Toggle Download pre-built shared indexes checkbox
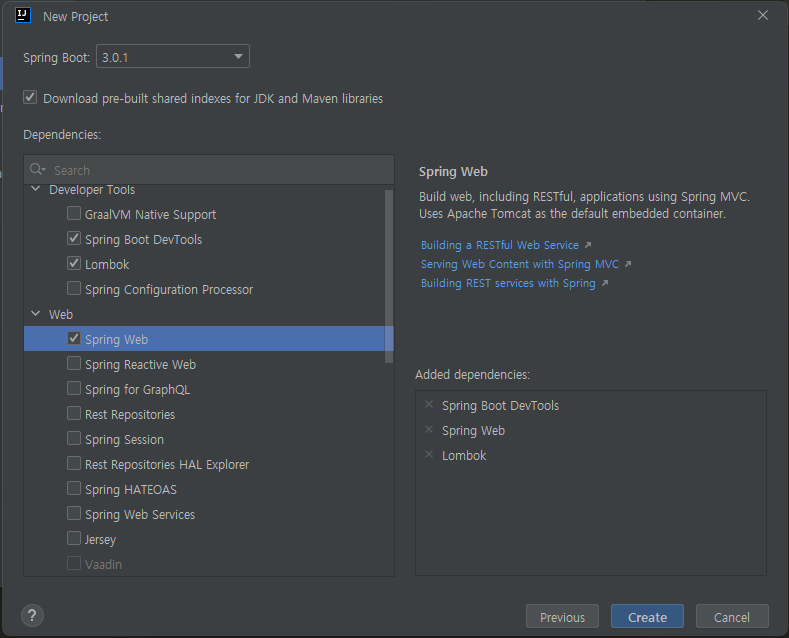Image resolution: width=789 pixels, height=638 pixels. (x=30, y=97)
